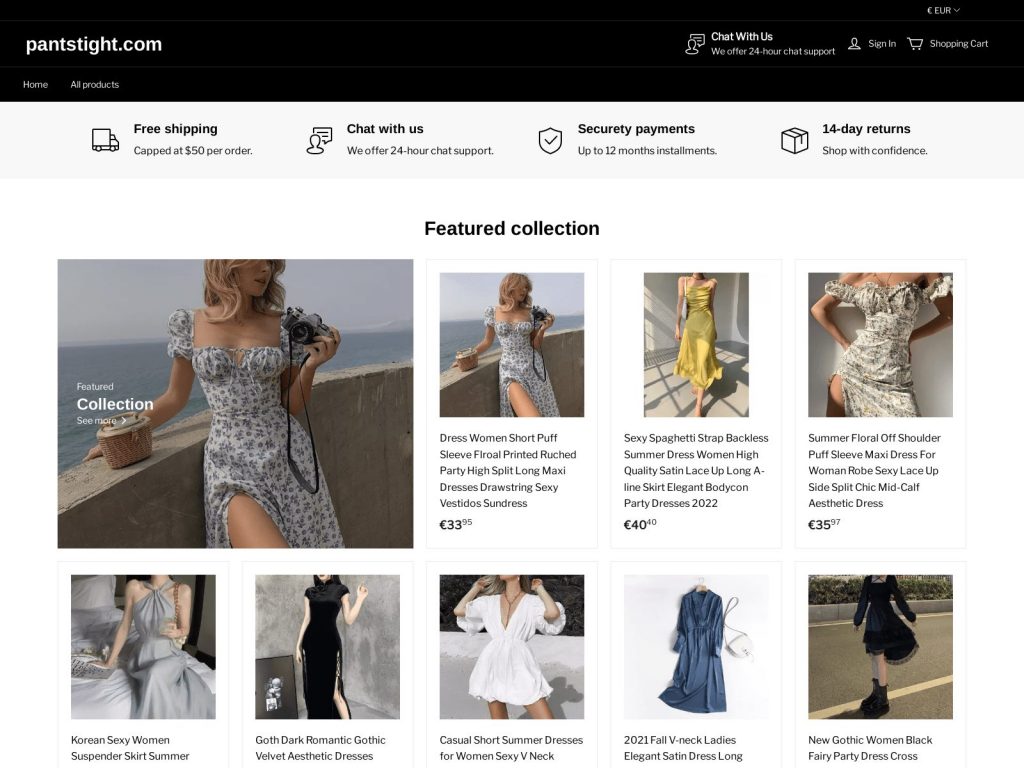Select the black Goth velvet dress thumbnail

pyautogui.click(x=327, y=646)
